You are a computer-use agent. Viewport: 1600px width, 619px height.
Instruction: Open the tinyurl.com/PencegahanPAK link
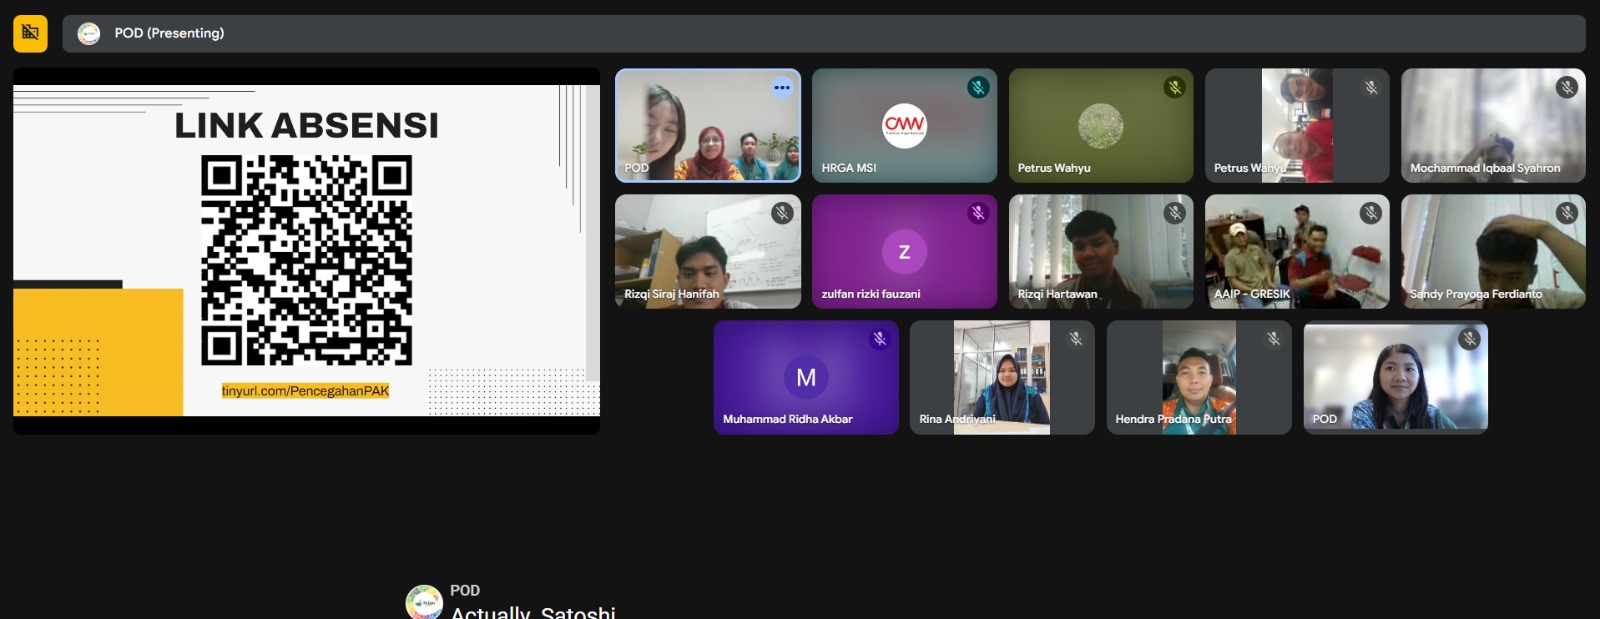click(305, 391)
